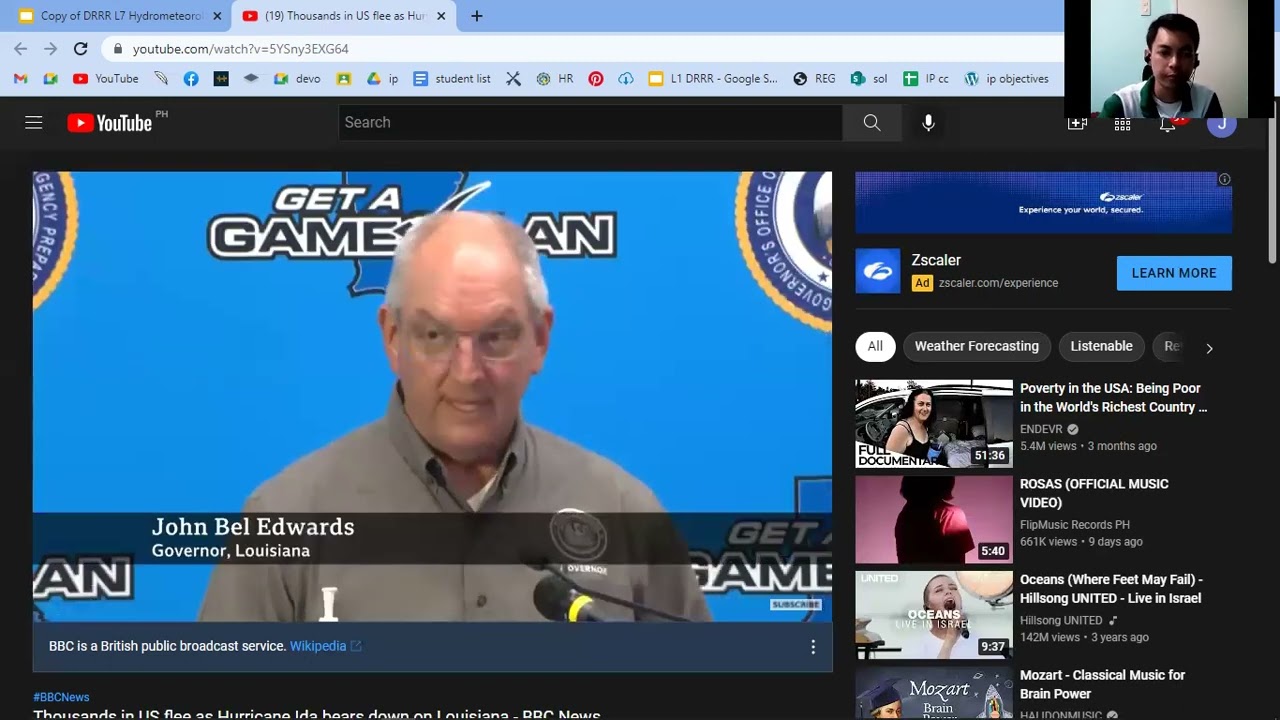Screen dimensions: 1280x720
Task: Open Oceans Hillsong UNITED video thumbnail
Action: pos(934,615)
